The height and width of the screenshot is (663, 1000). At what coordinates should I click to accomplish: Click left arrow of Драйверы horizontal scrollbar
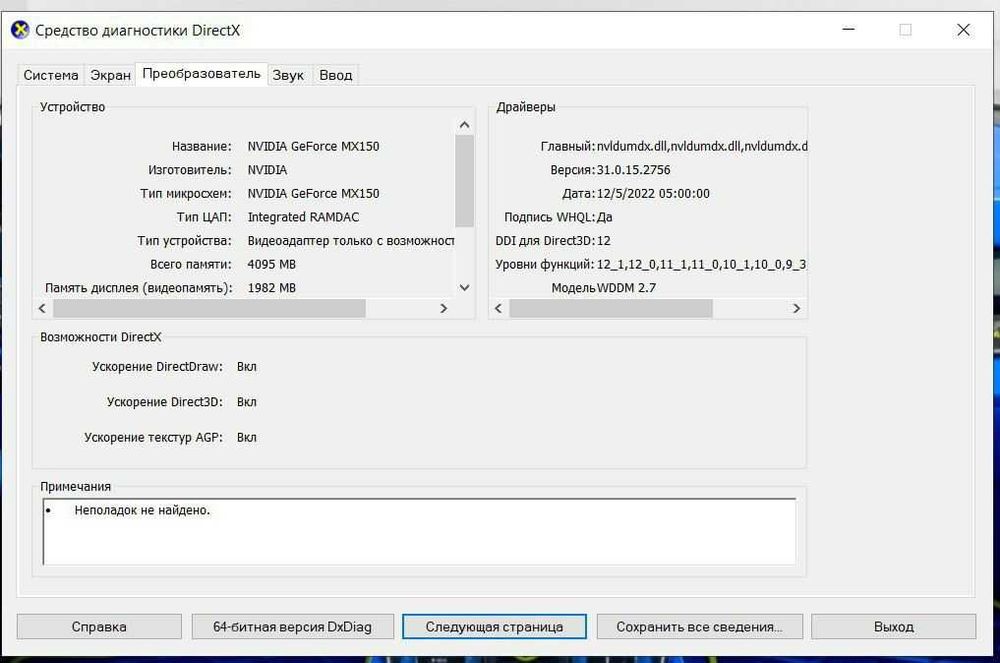(x=498, y=309)
